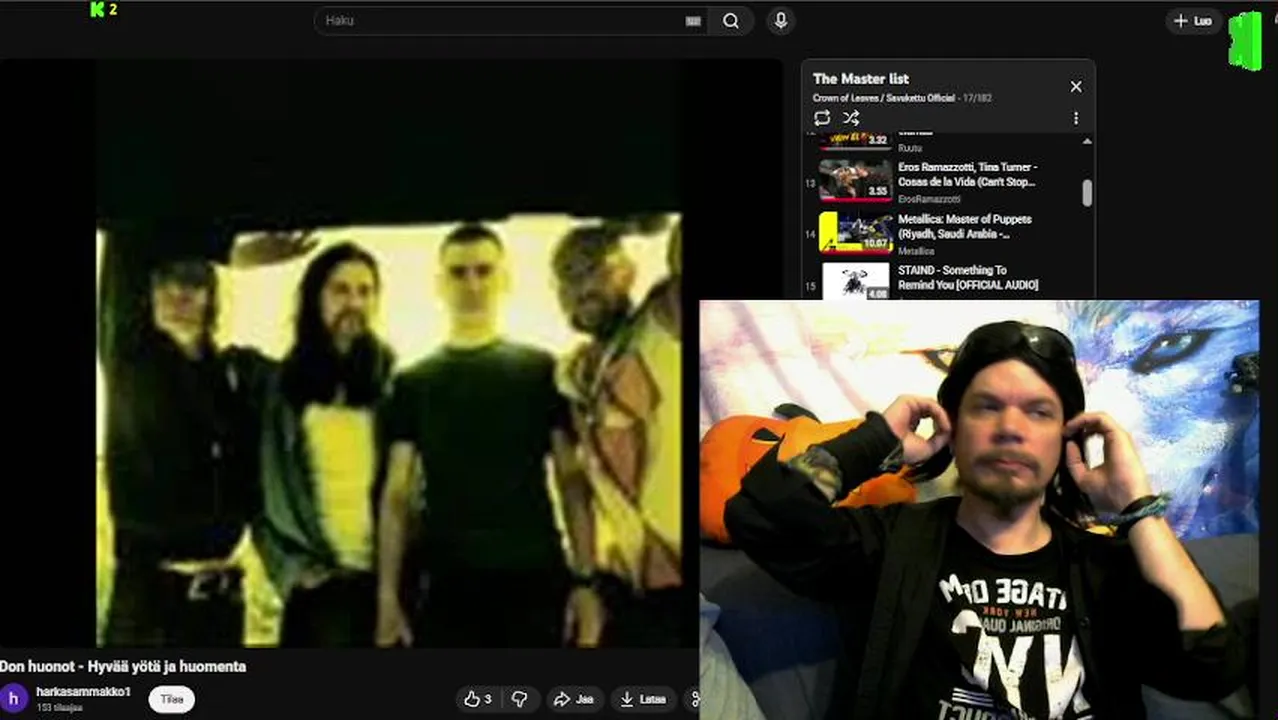1278x720 pixels.
Task: Subscribe with the Tilaa button
Action: pyautogui.click(x=172, y=699)
